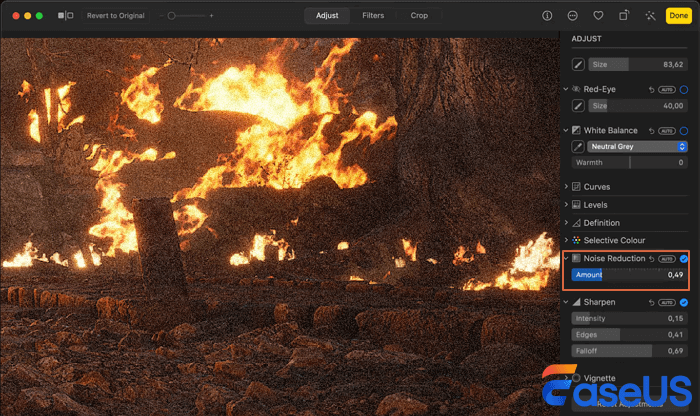Zoom out with the minus icon

click(x=161, y=16)
